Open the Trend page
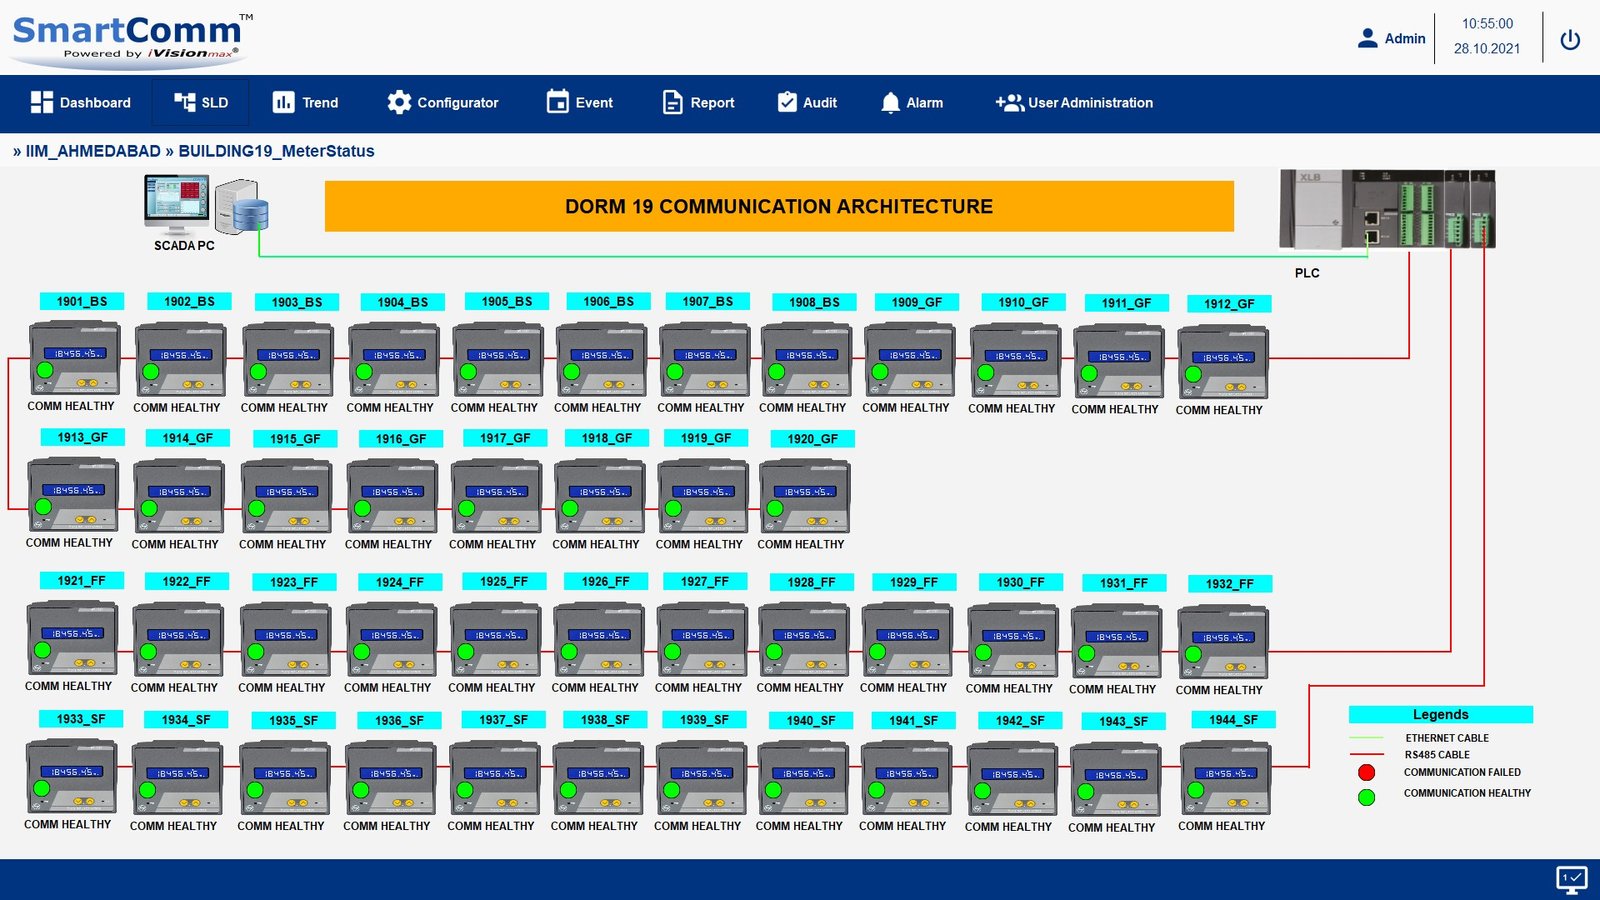Screen dimensions: 1600x900 click(x=305, y=102)
